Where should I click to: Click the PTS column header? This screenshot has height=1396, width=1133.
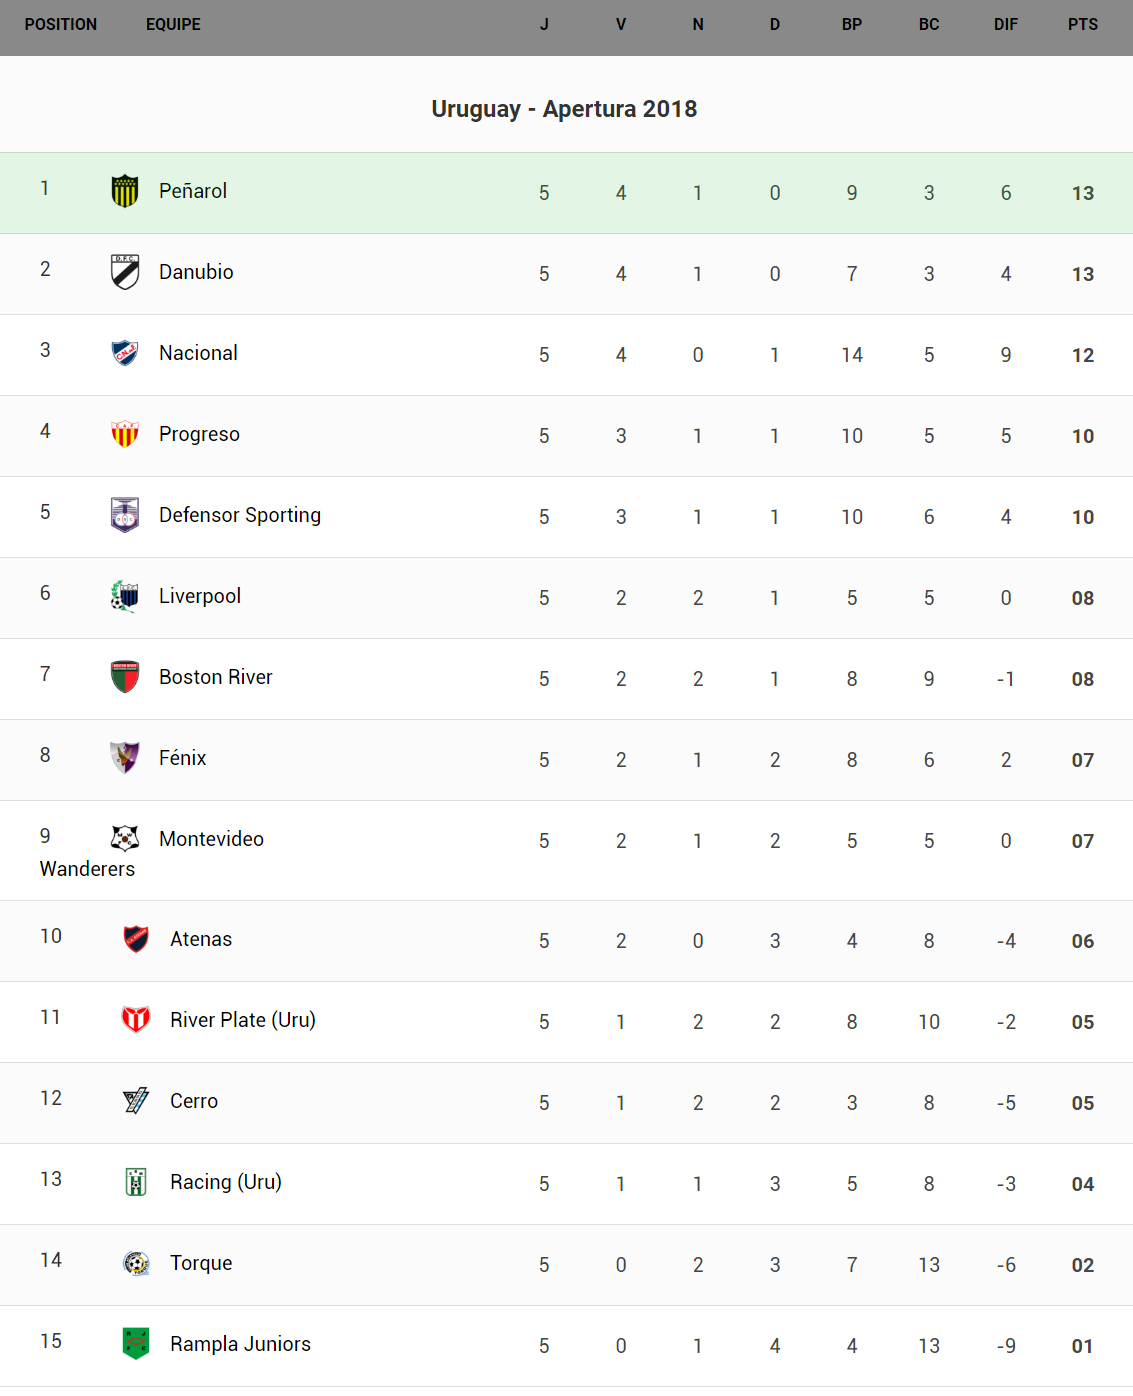click(1082, 25)
